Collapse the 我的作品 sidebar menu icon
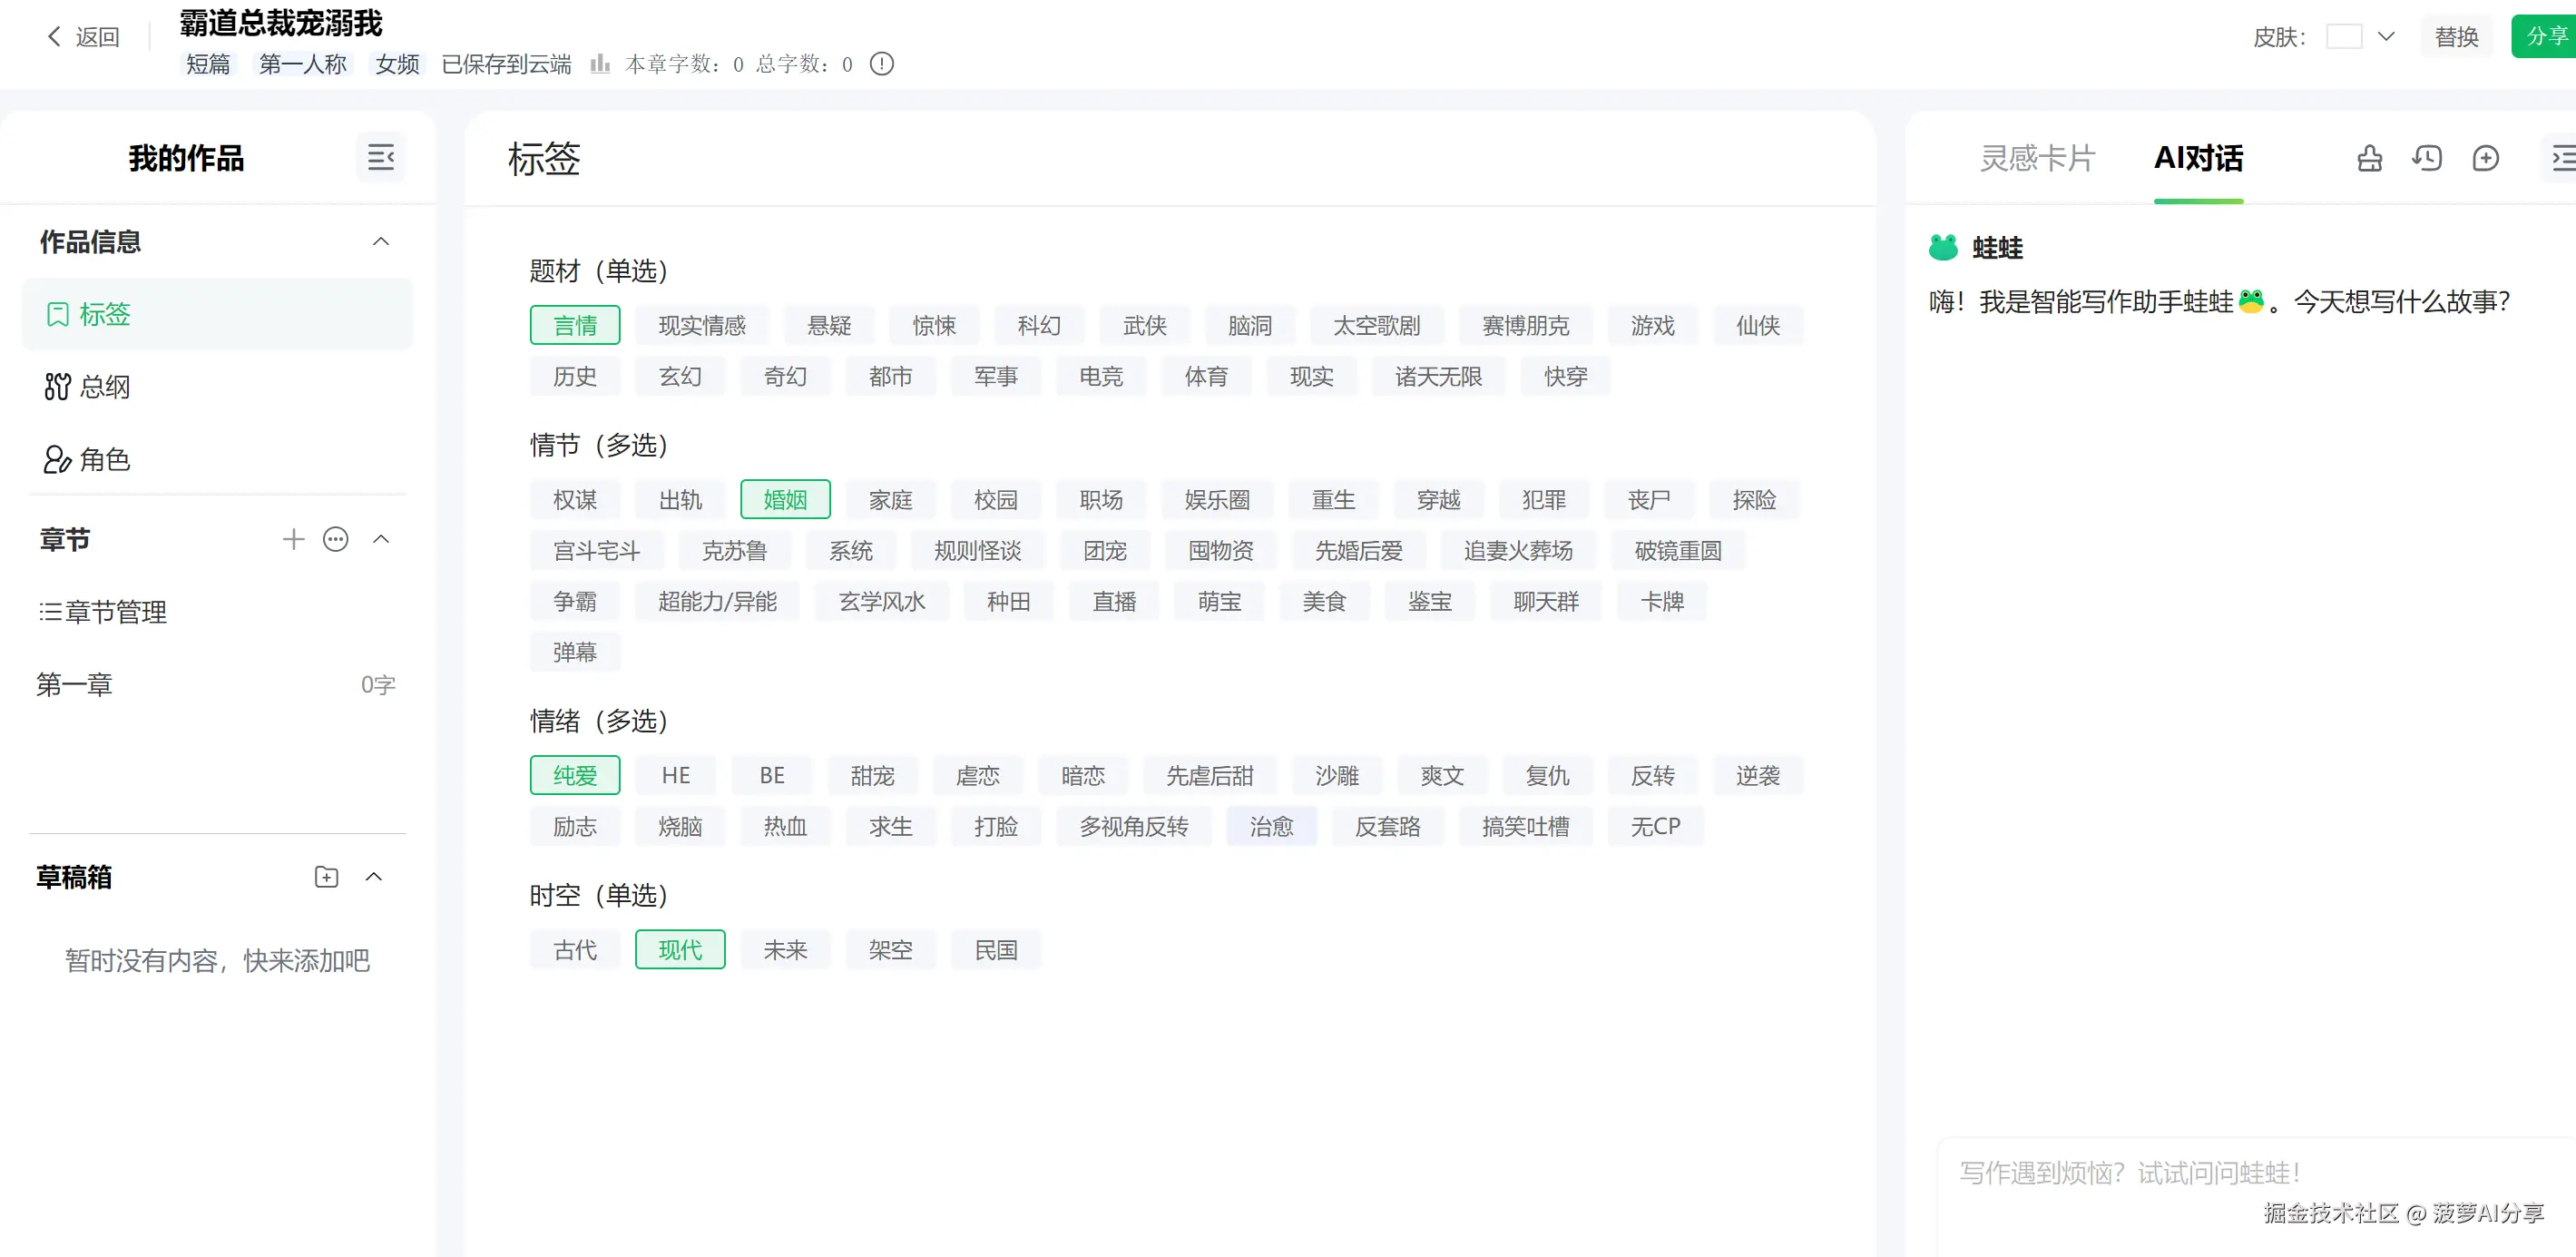 [x=380, y=157]
